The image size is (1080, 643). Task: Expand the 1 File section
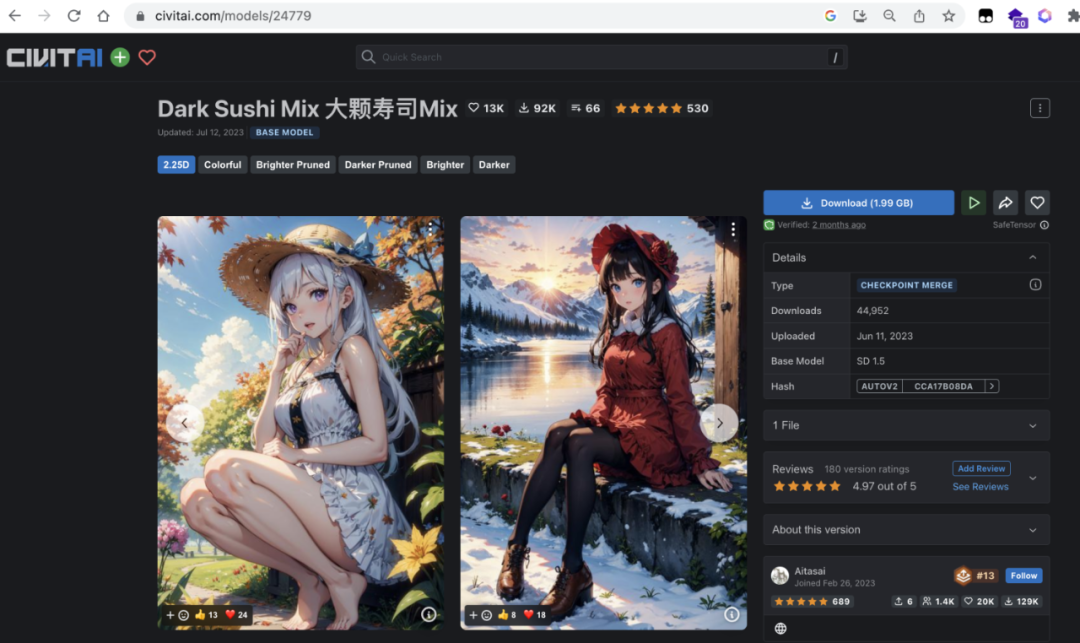click(1033, 424)
